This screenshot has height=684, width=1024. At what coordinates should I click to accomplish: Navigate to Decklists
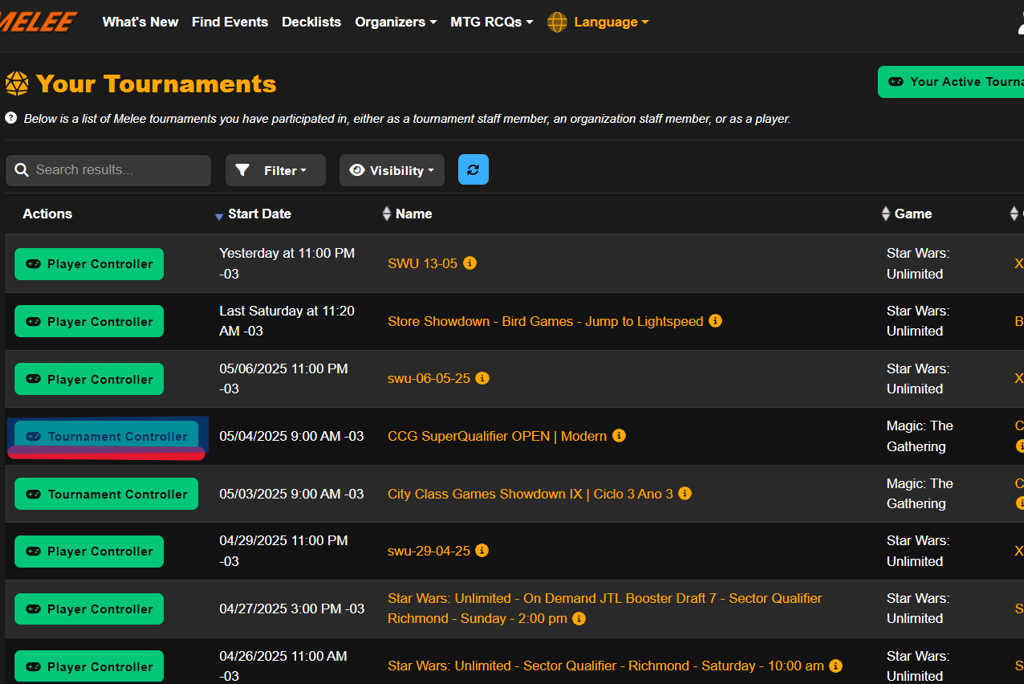[x=312, y=22]
